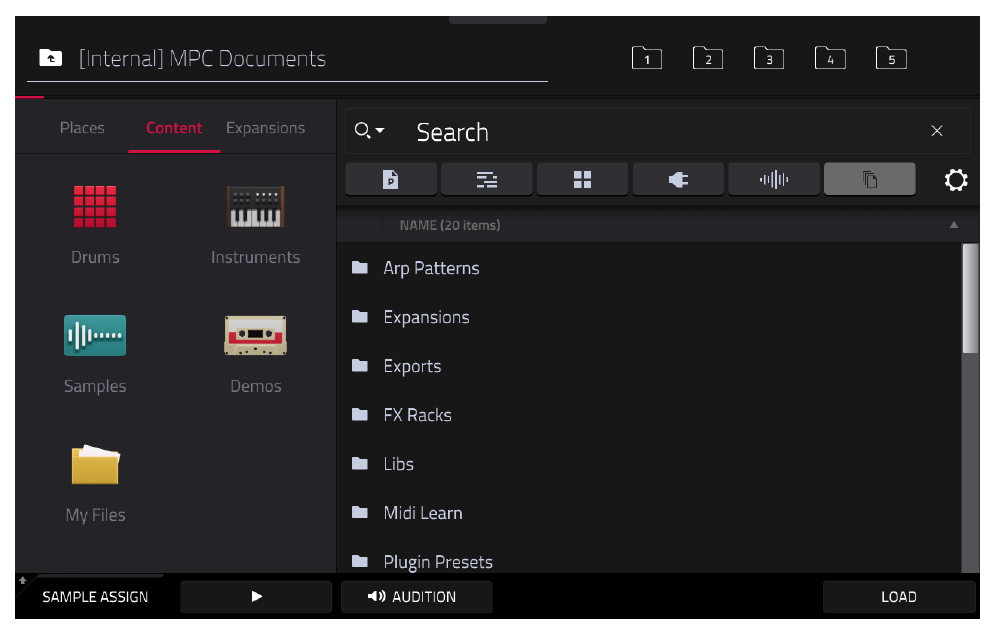Select the Plugin Presets folder
The image size is (996, 636).
coord(649,560)
